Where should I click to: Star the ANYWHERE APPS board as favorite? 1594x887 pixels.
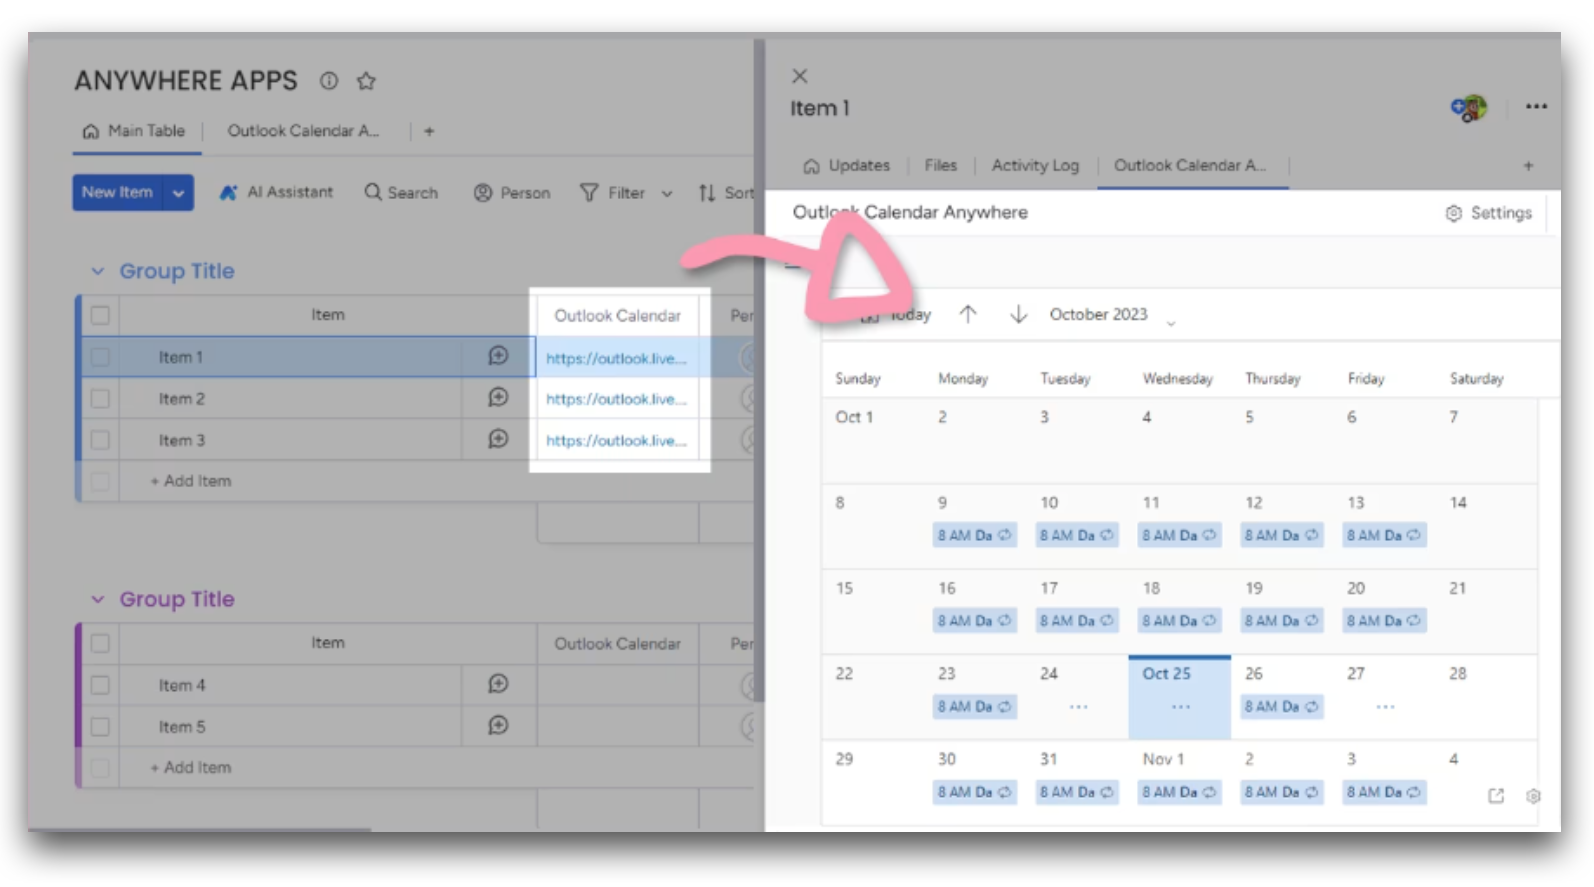(366, 81)
